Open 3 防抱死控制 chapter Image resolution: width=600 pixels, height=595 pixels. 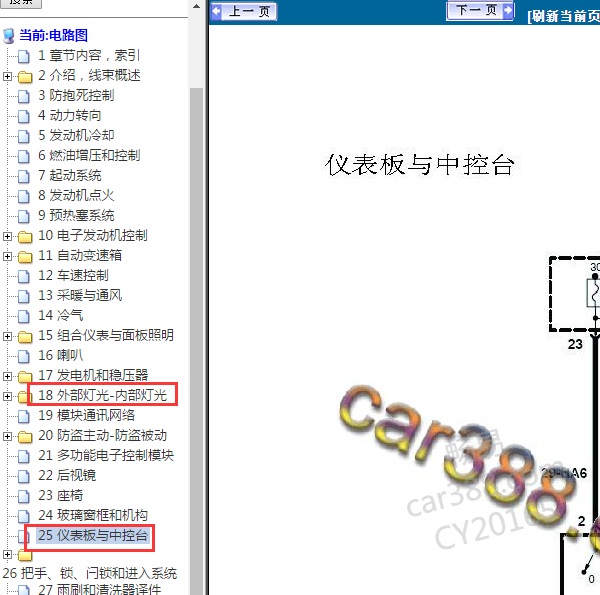(x=76, y=95)
